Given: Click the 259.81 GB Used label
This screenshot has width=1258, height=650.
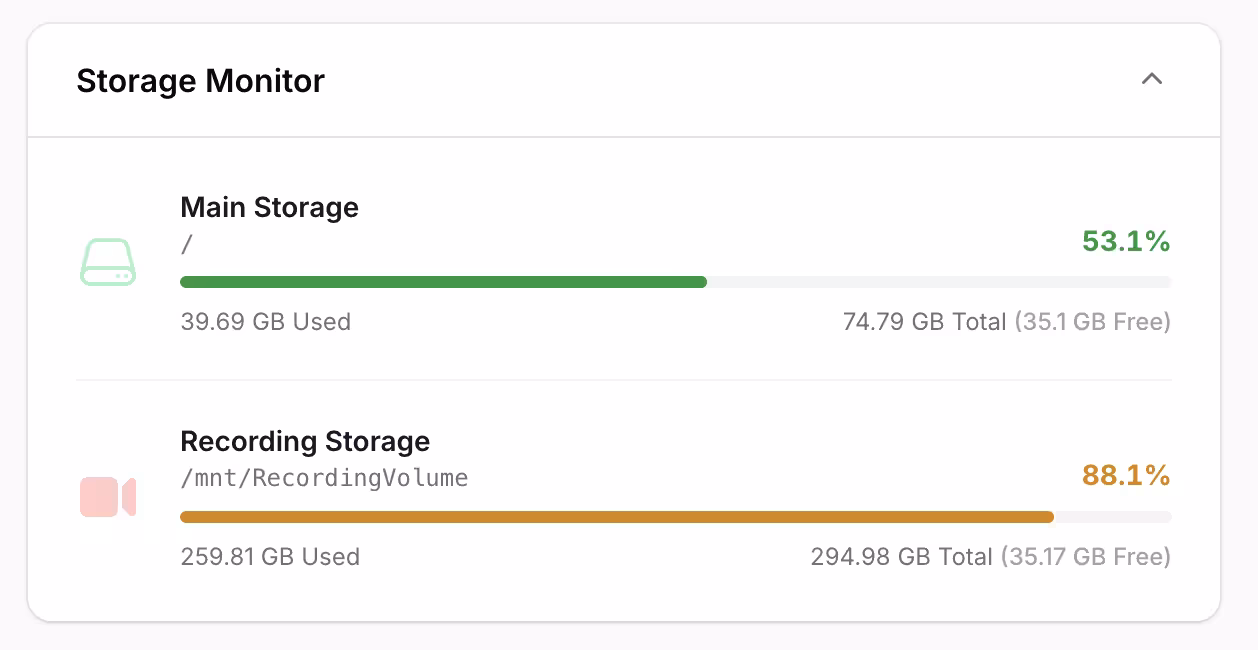Looking at the screenshot, I should click(271, 557).
